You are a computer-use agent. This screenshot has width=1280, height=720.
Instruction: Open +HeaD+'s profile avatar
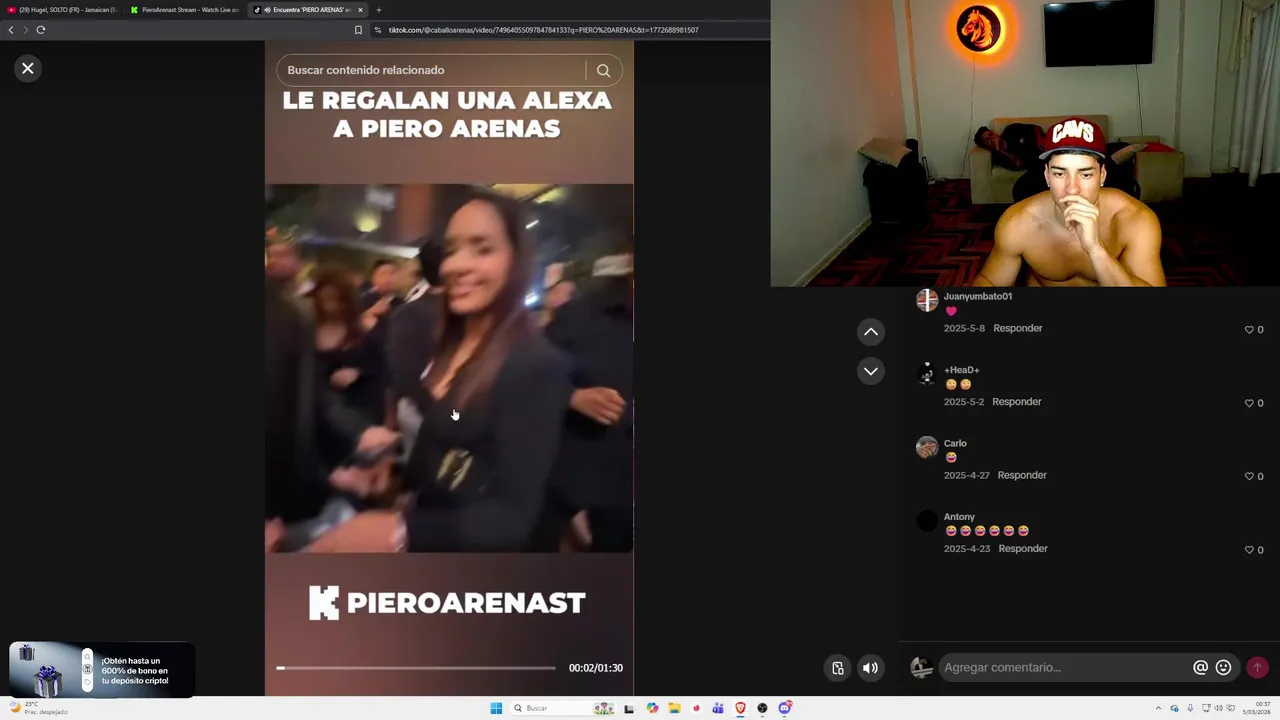pyautogui.click(x=927, y=374)
